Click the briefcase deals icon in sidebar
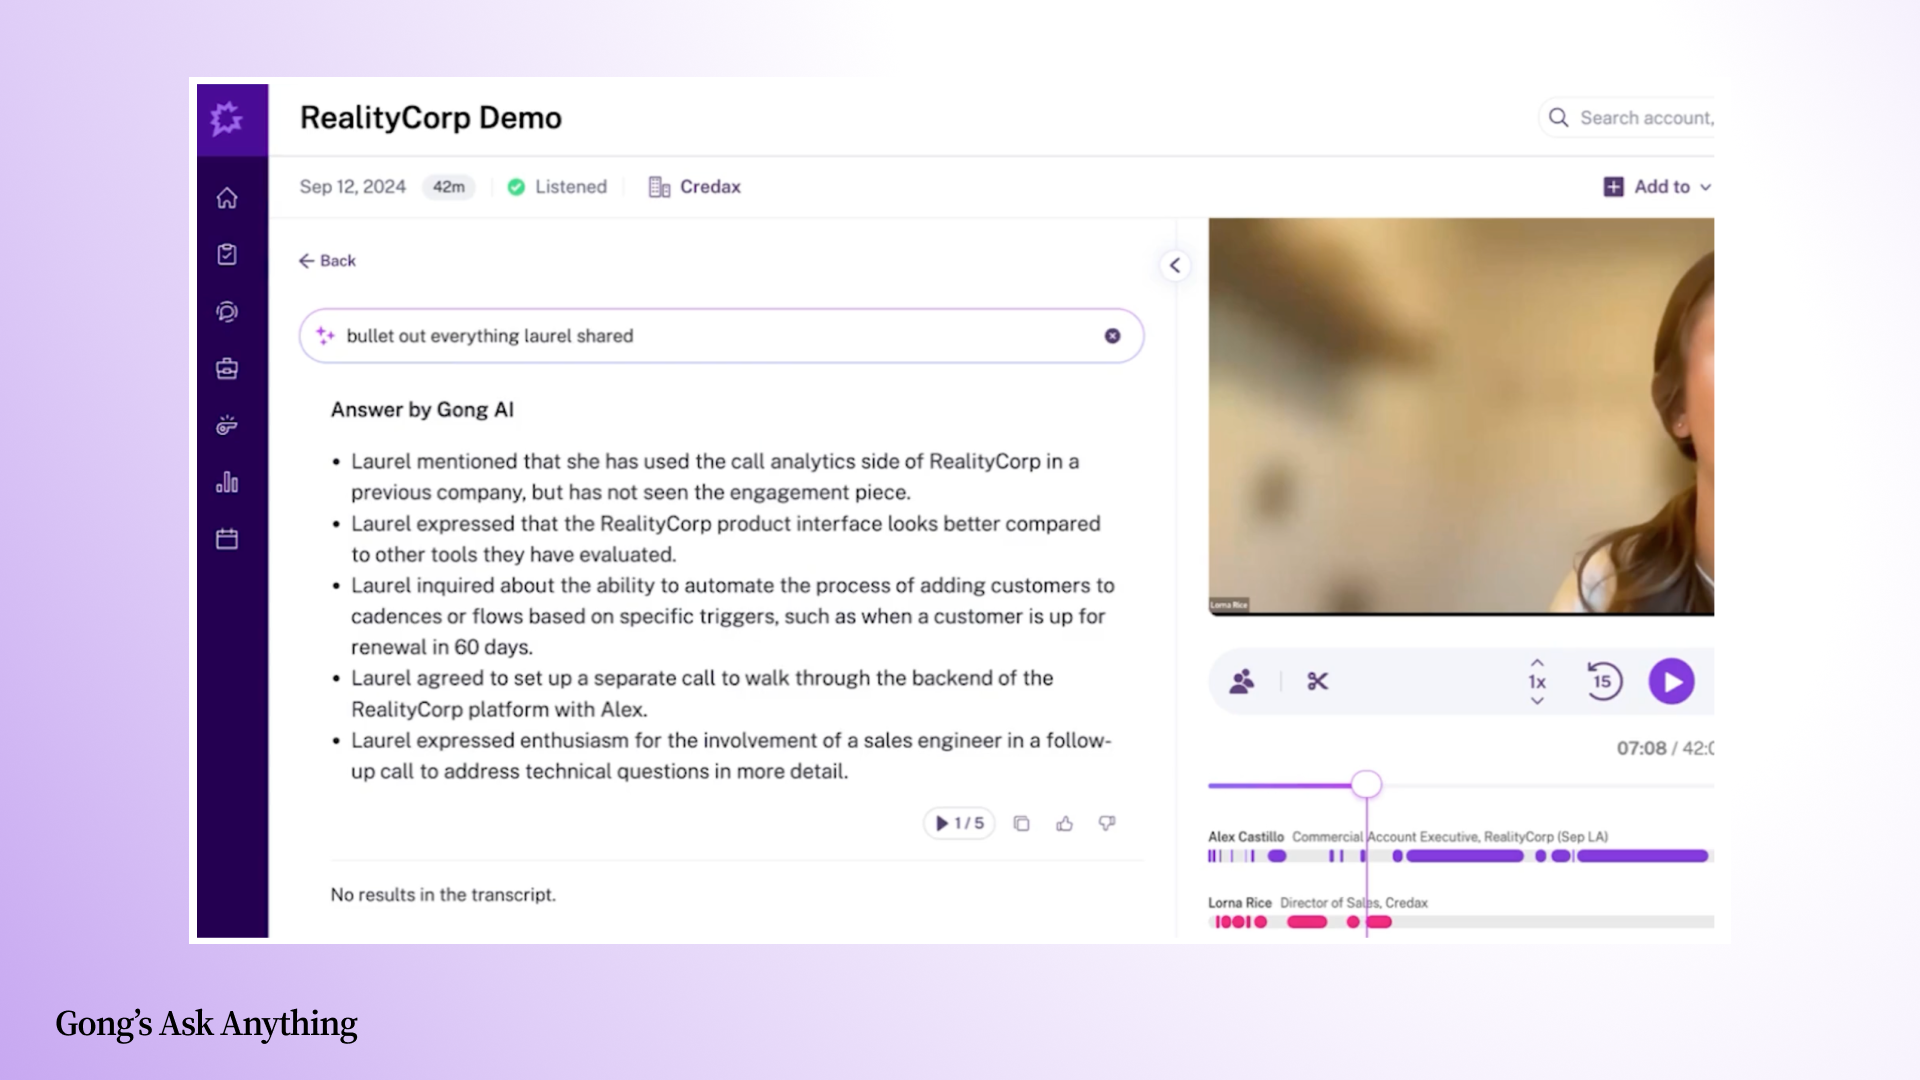This screenshot has width=1920, height=1080. coord(227,369)
